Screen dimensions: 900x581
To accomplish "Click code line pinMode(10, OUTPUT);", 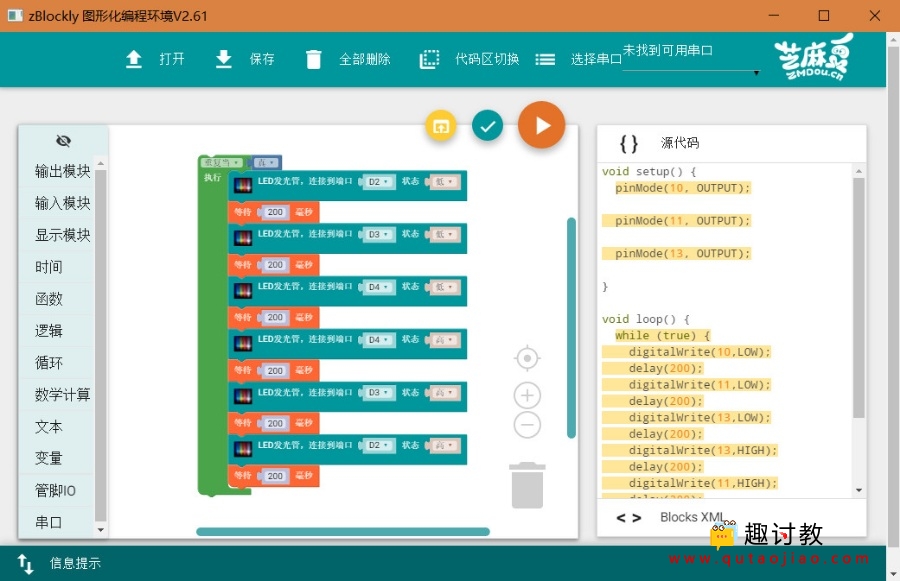I will [x=682, y=188].
